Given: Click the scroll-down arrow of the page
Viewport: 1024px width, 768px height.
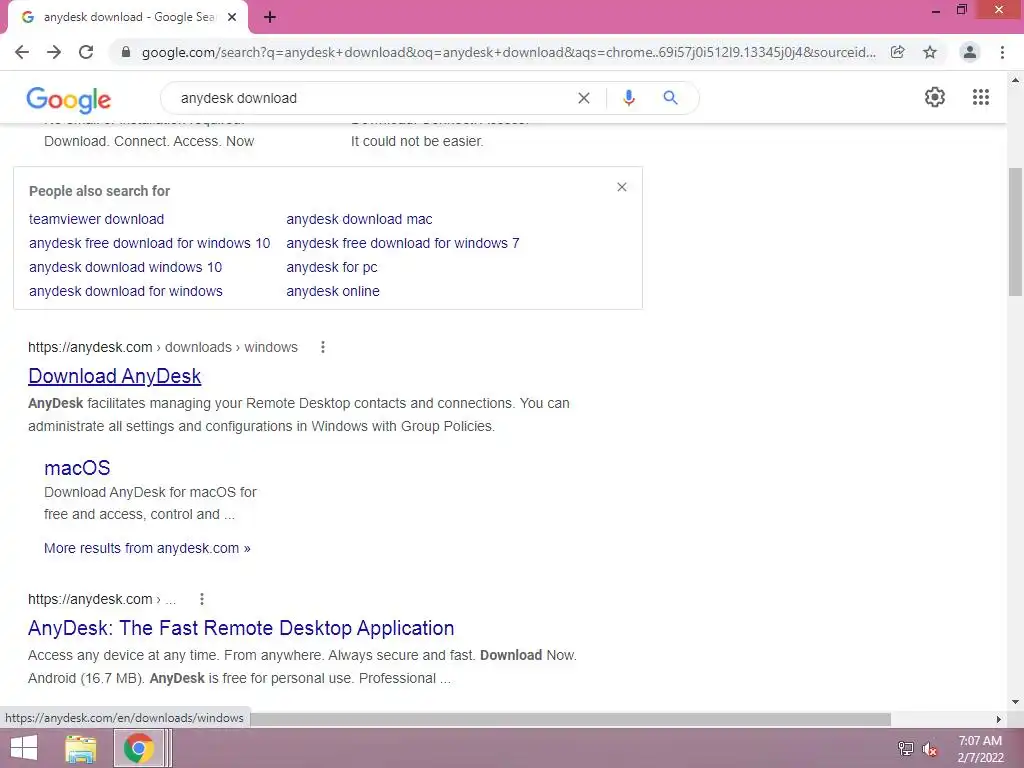Looking at the screenshot, I should 1015,702.
